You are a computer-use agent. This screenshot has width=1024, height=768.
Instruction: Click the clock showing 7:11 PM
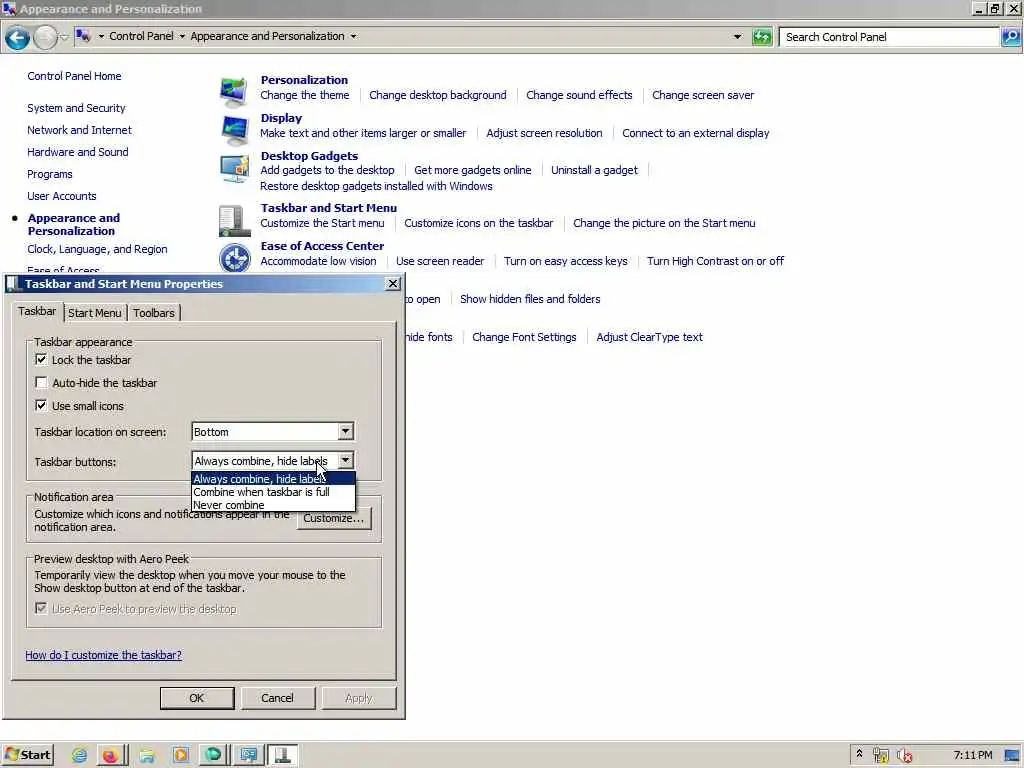(x=972, y=756)
